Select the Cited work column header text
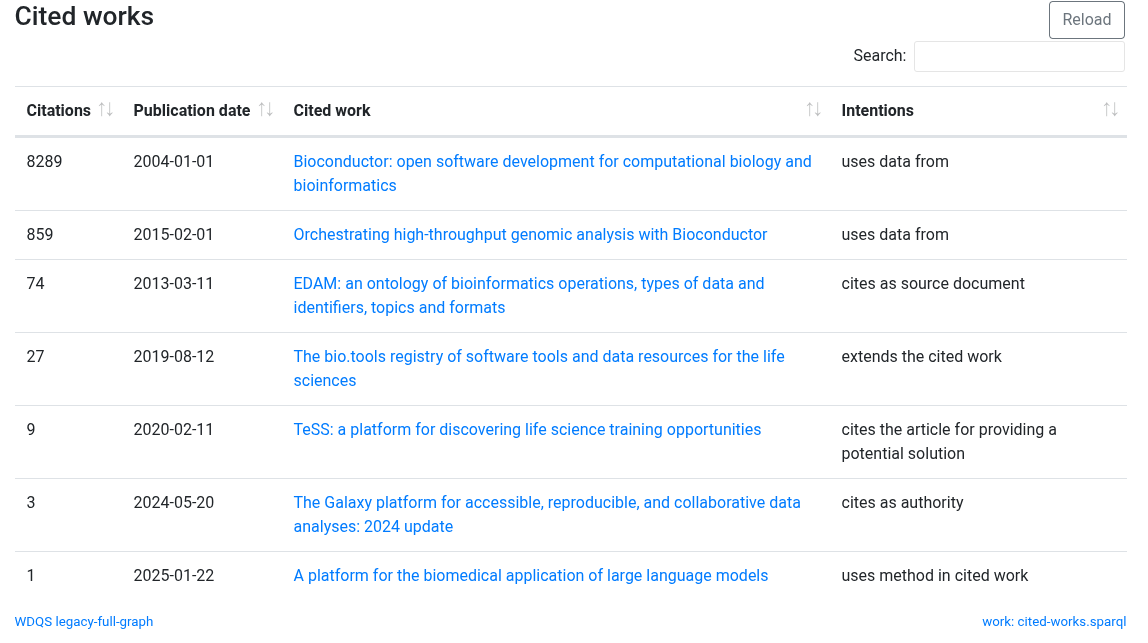 [x=332, y=111]
